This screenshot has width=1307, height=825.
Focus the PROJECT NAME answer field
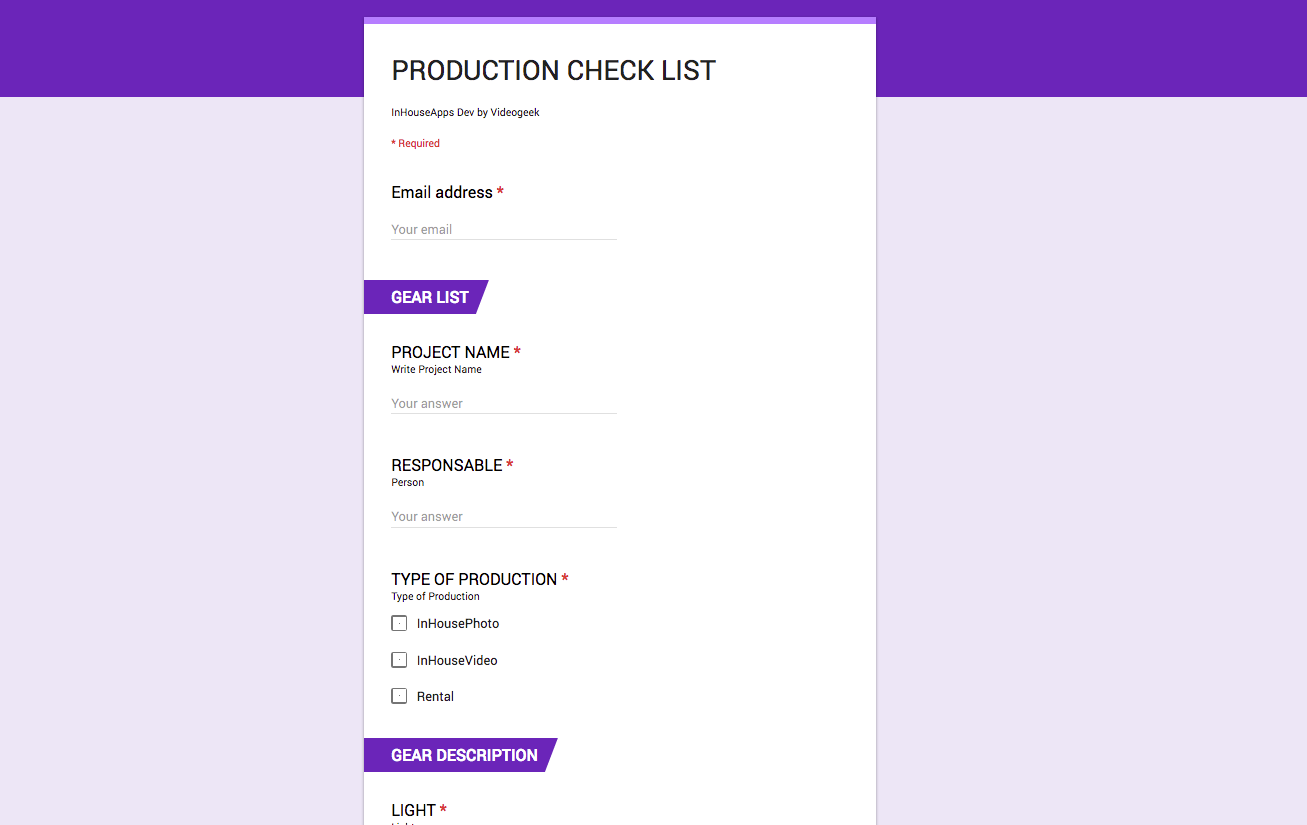click(x=503, y=403)
